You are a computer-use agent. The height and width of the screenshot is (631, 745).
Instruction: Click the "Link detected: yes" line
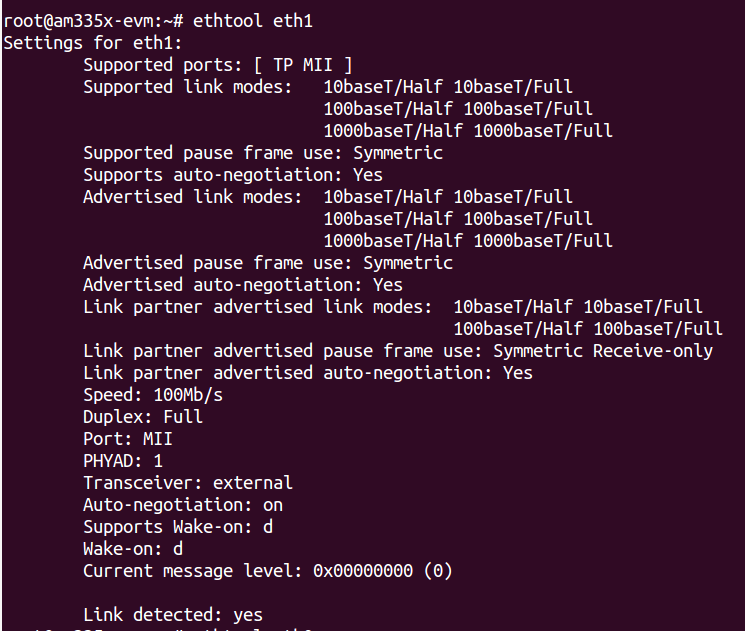click(173, 615)
